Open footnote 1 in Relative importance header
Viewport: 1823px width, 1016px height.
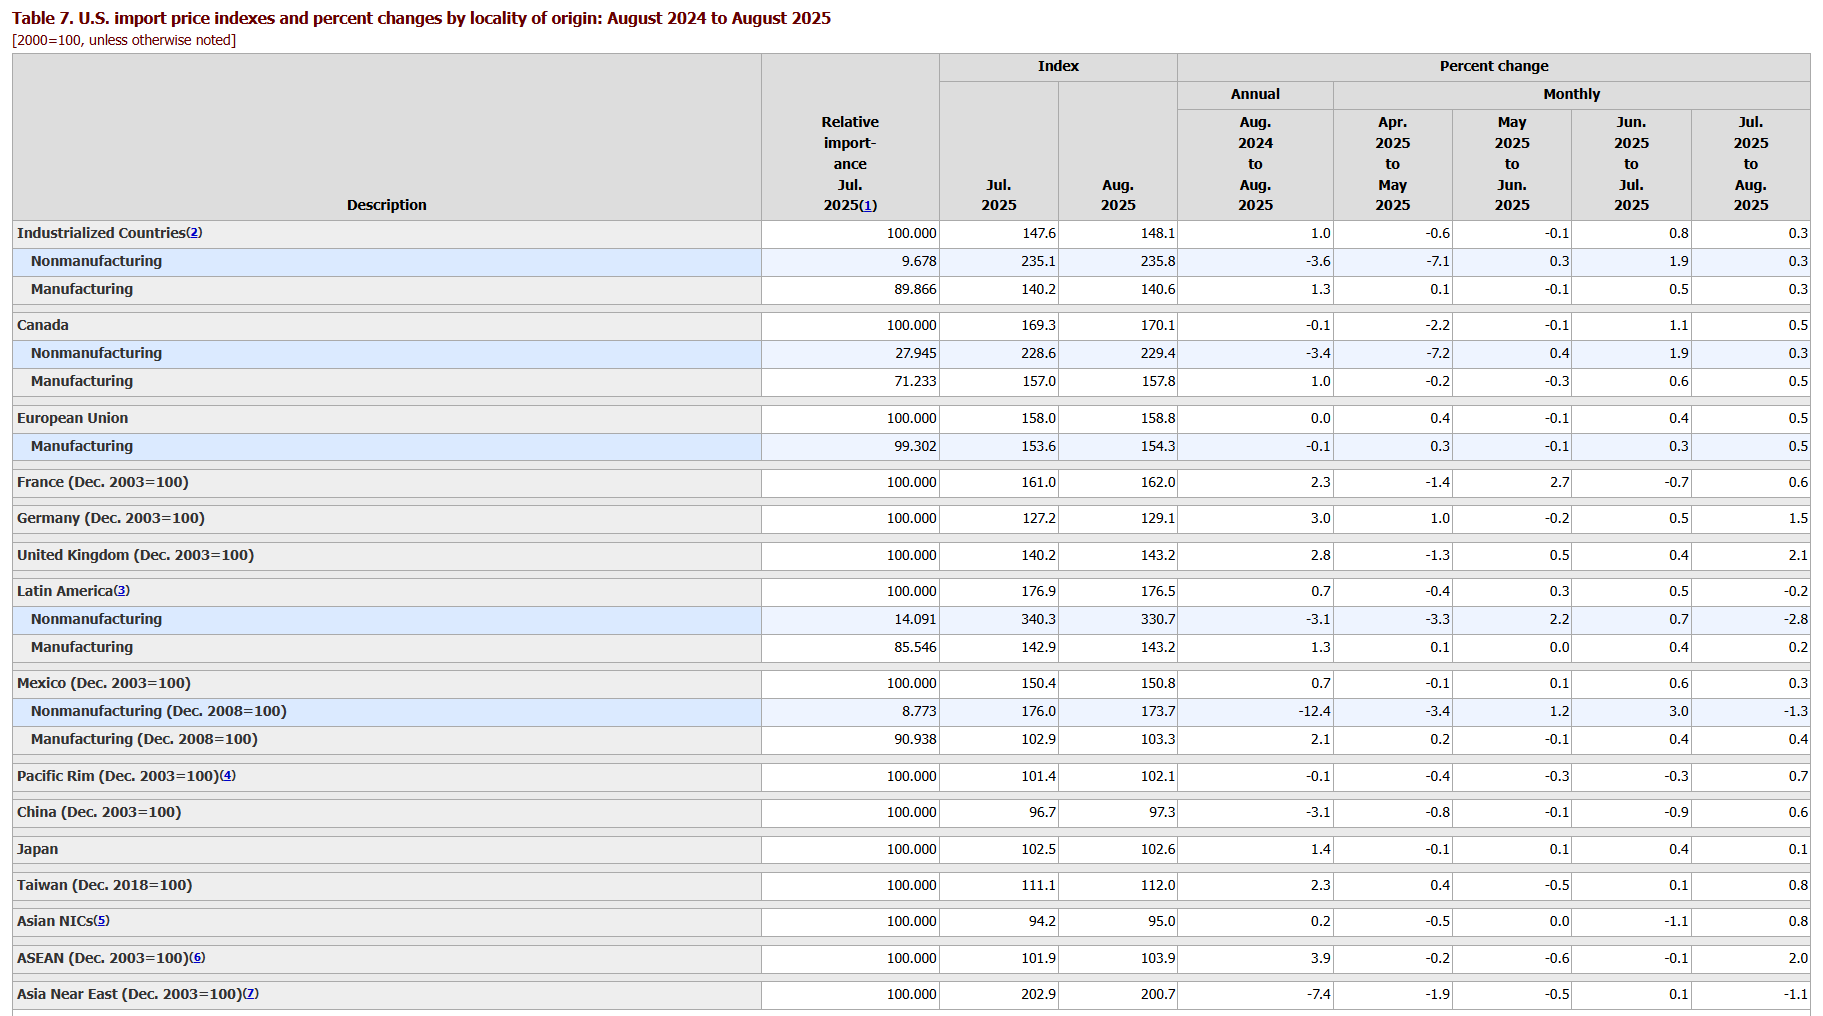[868, 205]
